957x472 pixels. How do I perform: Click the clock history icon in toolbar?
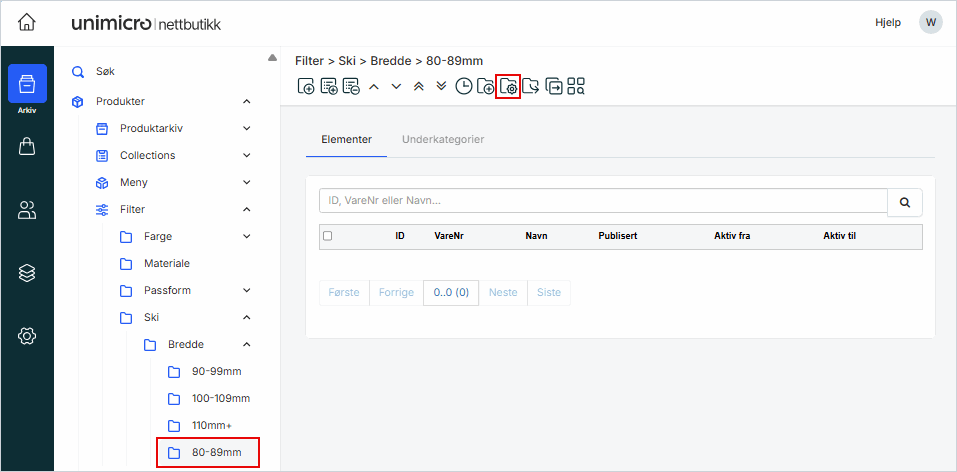point(463,86)
